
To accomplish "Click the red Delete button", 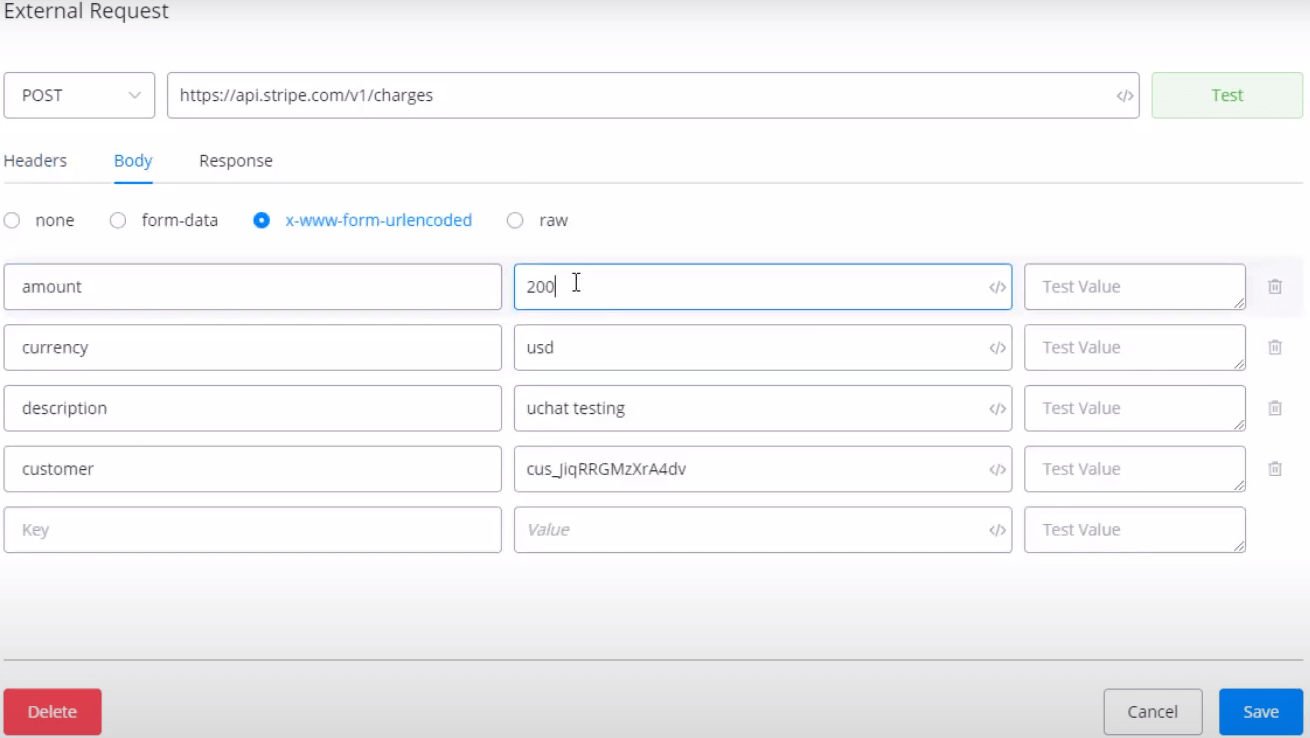I will click(x=52, y=712).
